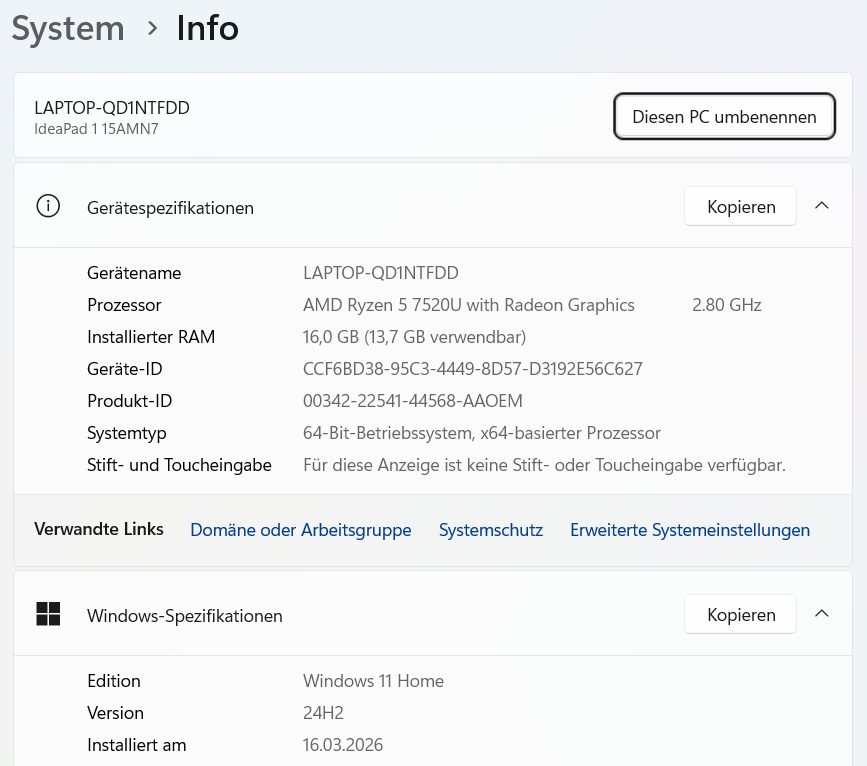Collapse the Windows-Spezifikationen section chevron
This screenshot has width=867, height=766.
822,613
